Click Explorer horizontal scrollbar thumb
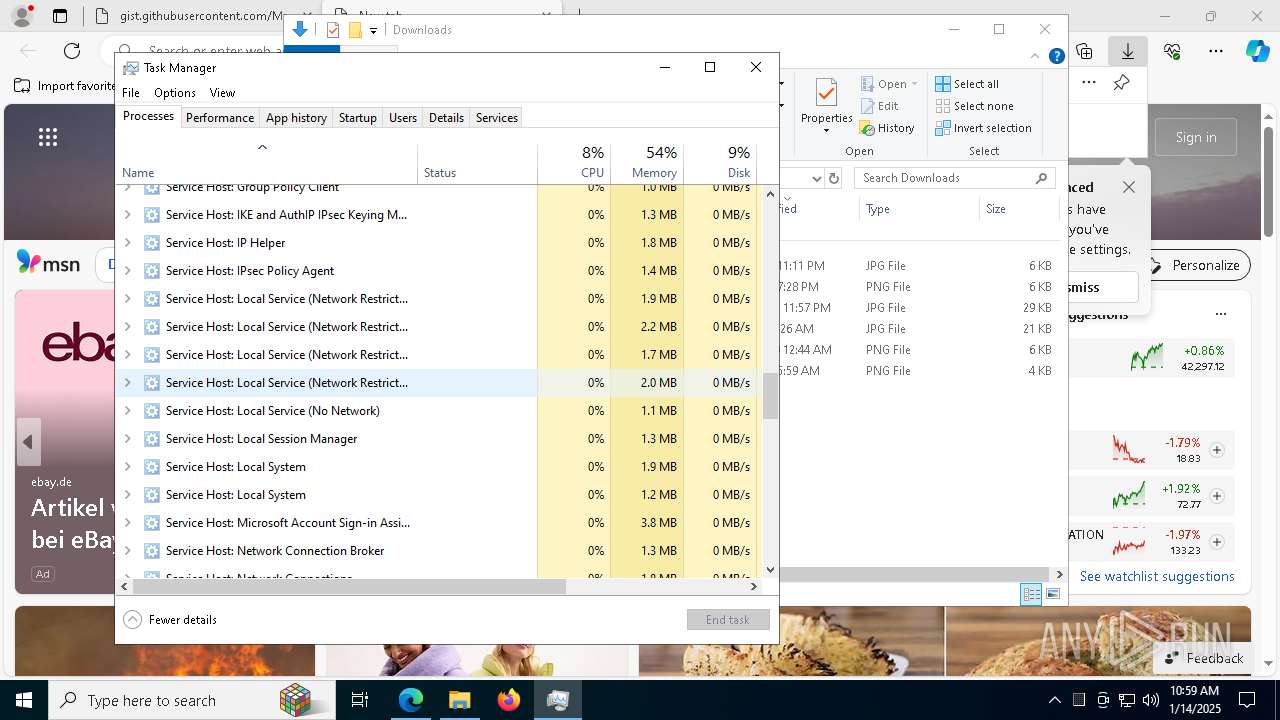Viewport: 1280px width, 720px height. coord(912,575)
